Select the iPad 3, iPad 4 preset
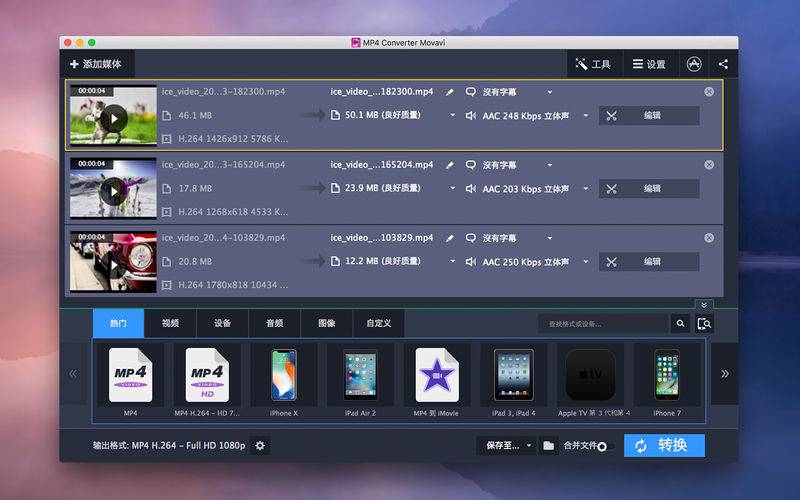The image size is (800, 500). click(x=514, y=380)
